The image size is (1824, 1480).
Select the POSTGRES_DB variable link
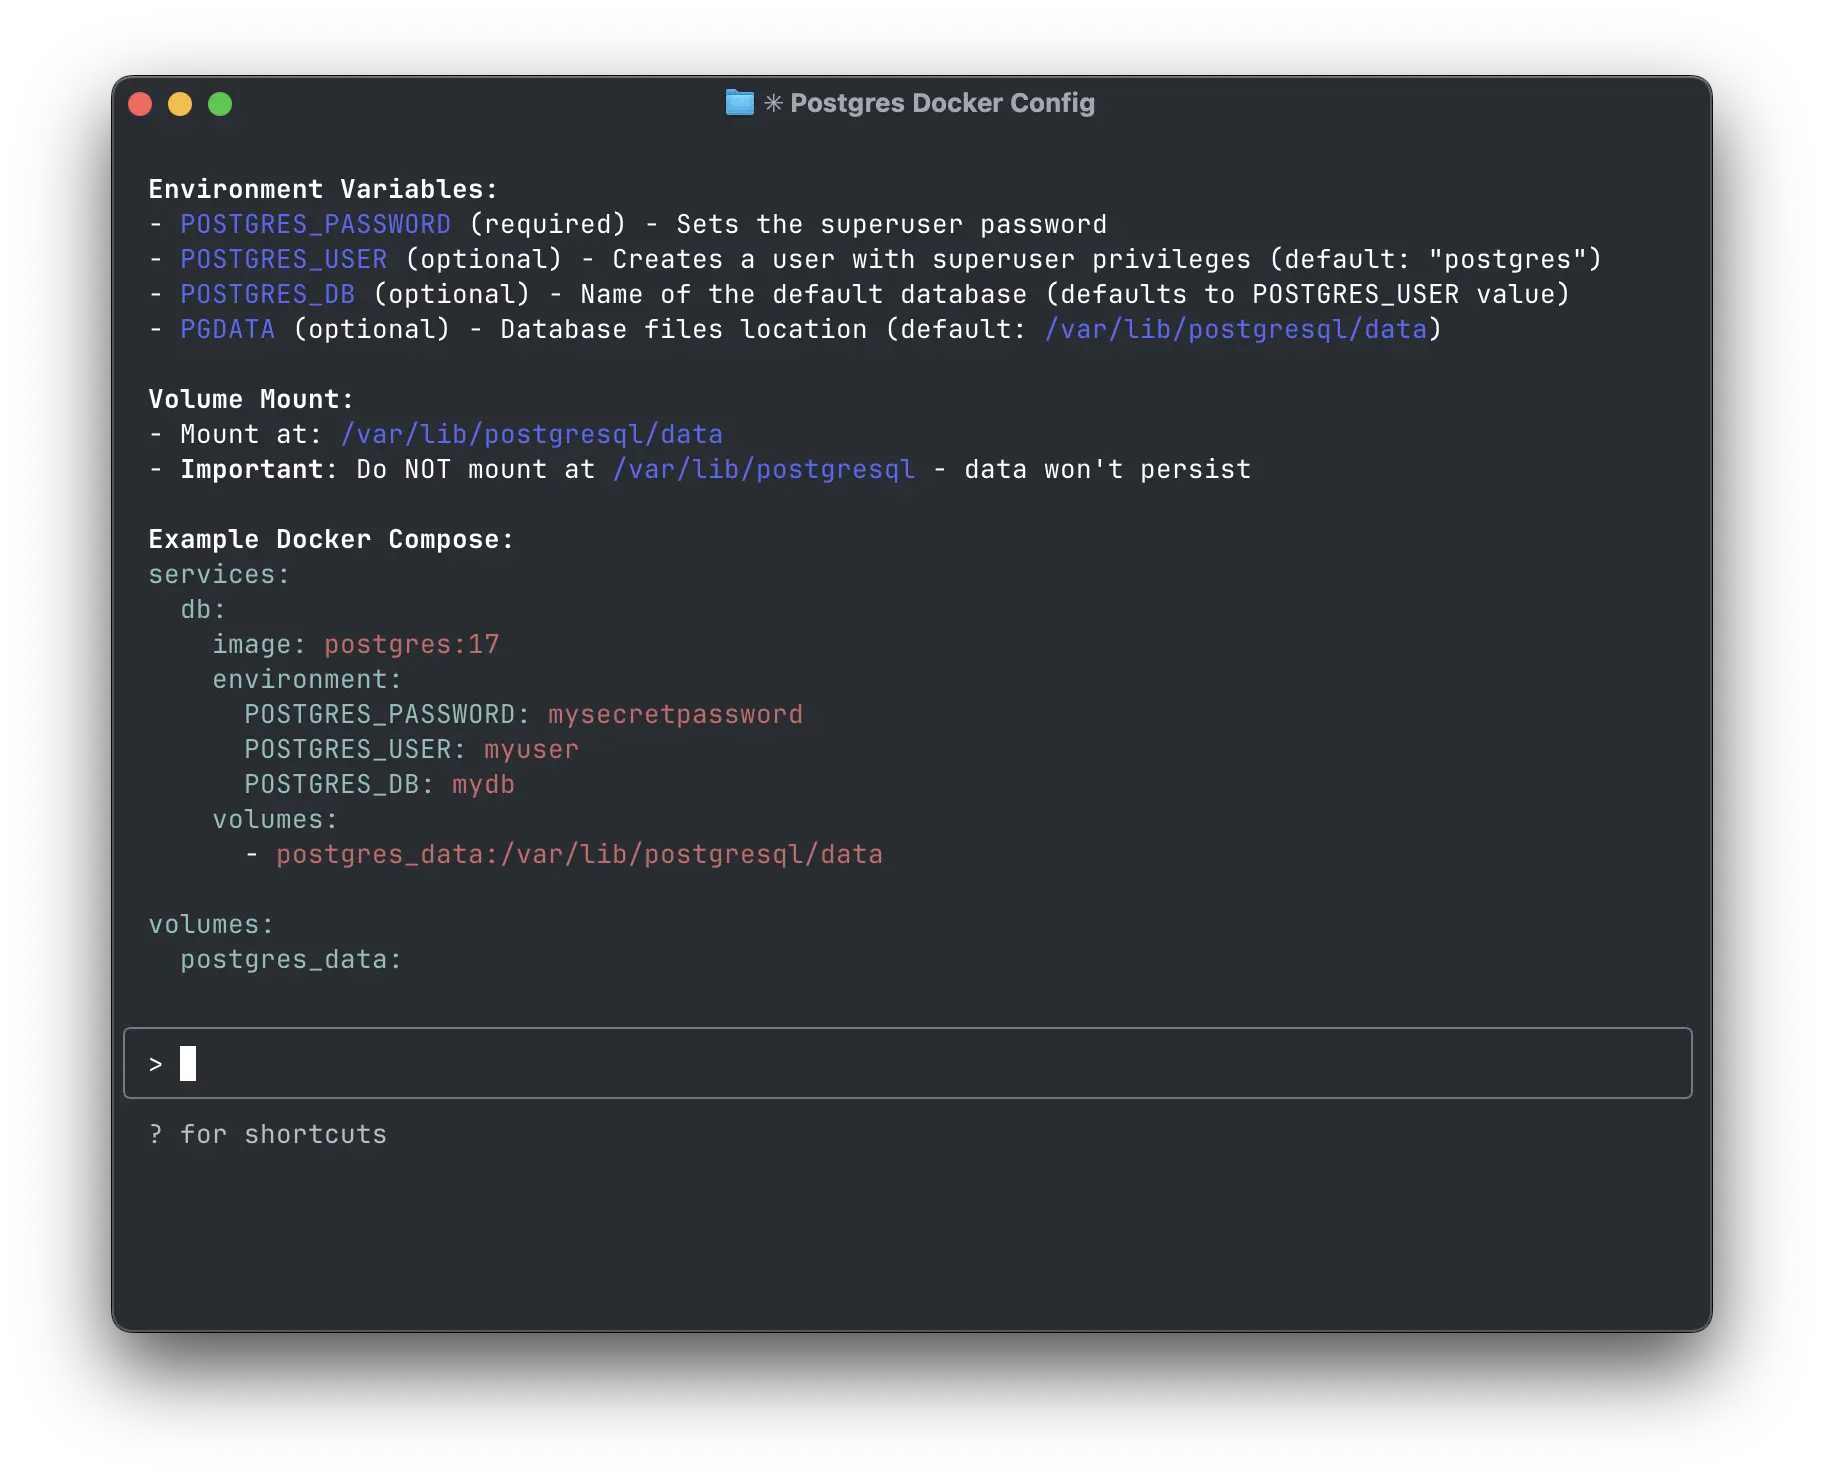click(x=268, y=294)
